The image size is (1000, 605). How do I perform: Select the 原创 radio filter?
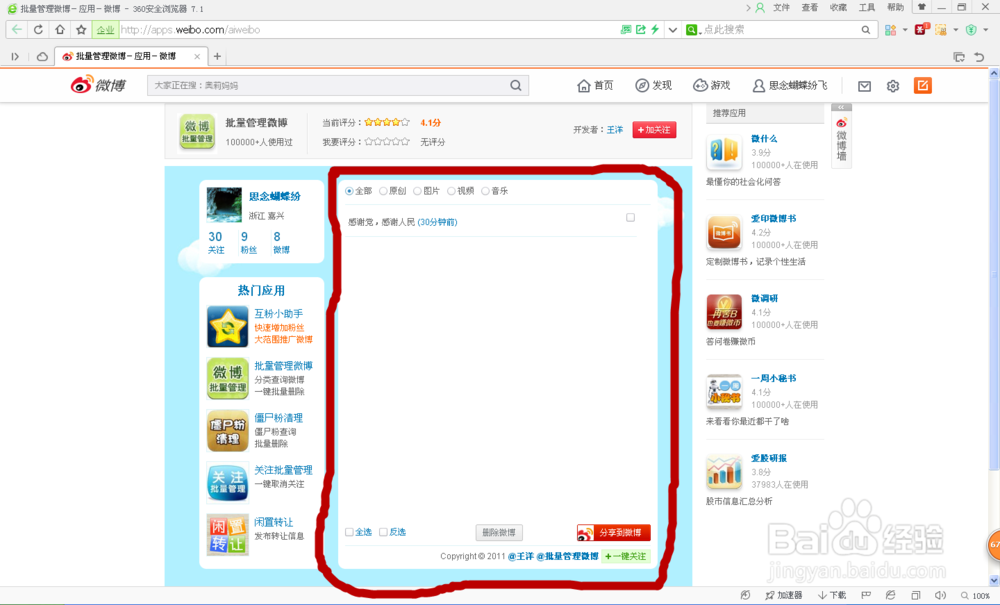click(383, 191)
